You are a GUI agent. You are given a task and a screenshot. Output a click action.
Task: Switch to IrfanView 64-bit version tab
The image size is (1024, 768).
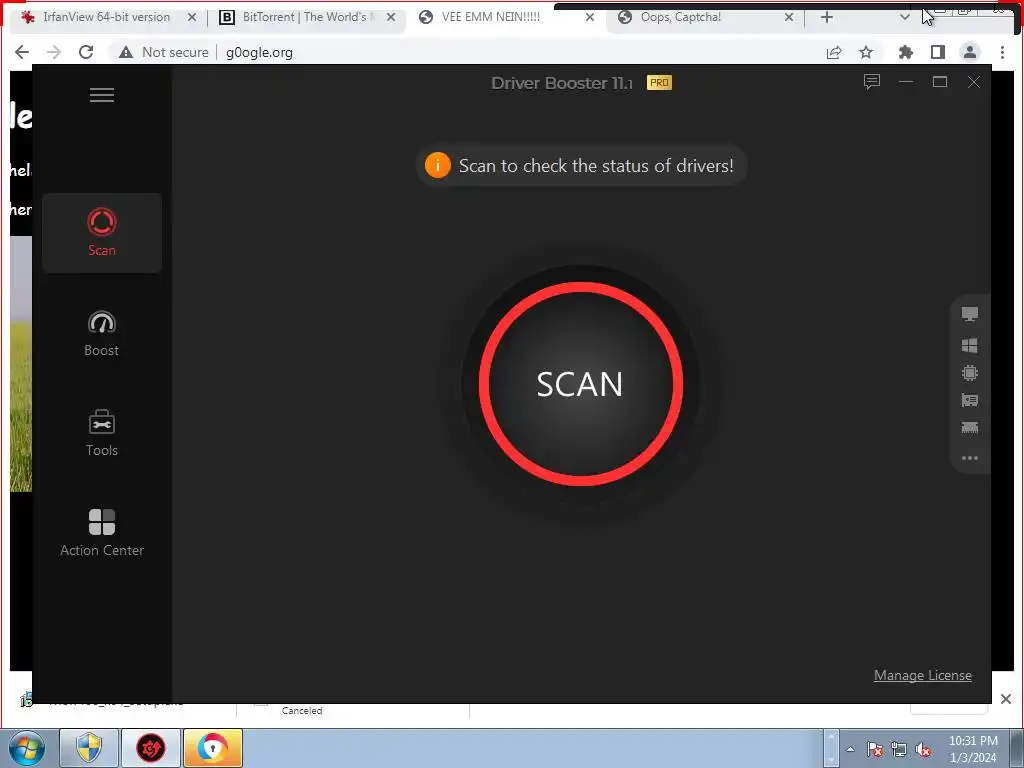click(x=106, y=17)
